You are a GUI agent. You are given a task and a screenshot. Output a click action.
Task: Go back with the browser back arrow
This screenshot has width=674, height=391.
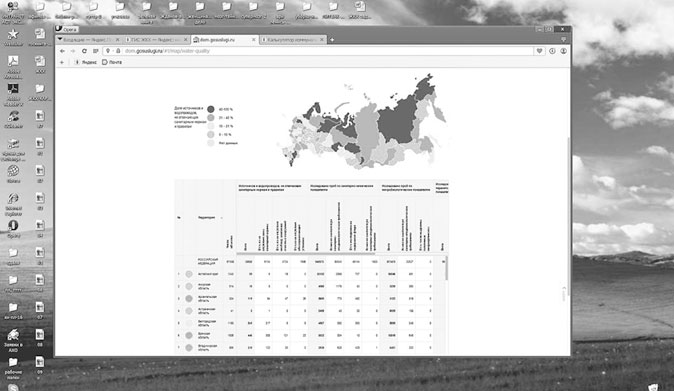[62, 51]
